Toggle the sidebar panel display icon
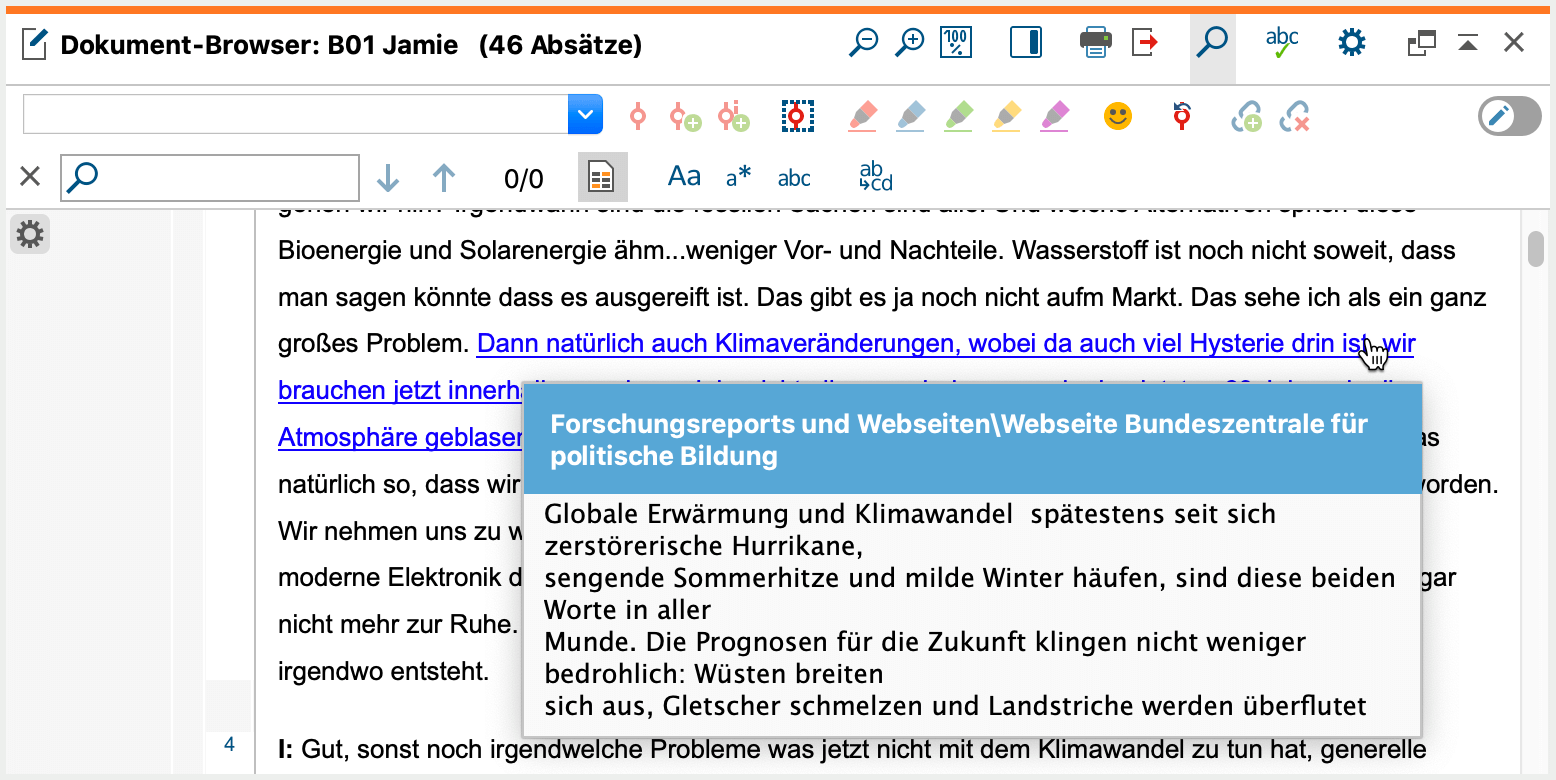 [x=1026, y=43]
